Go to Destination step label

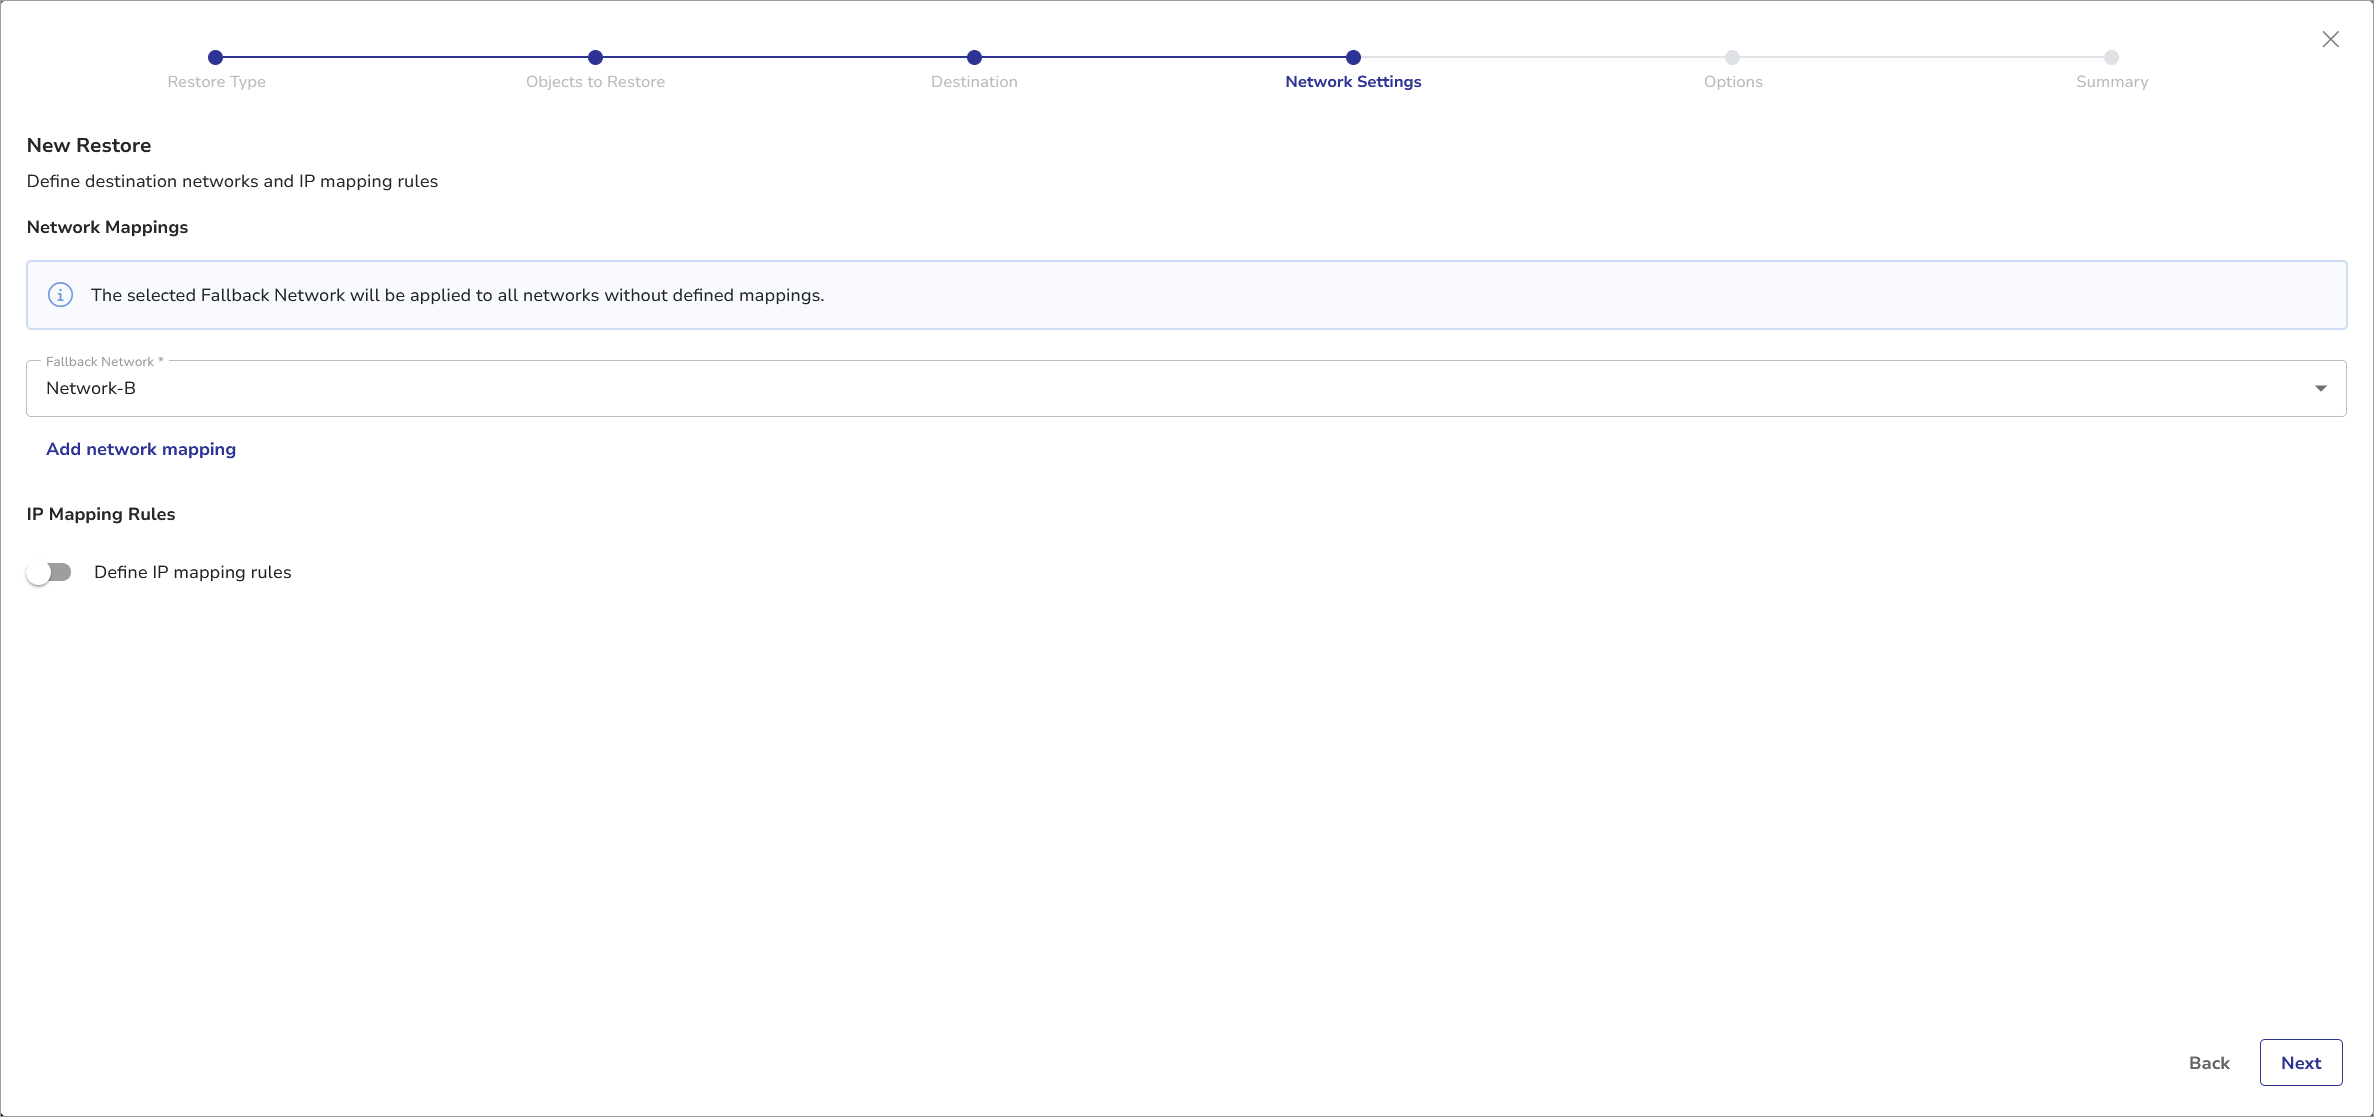click(974, 82)
